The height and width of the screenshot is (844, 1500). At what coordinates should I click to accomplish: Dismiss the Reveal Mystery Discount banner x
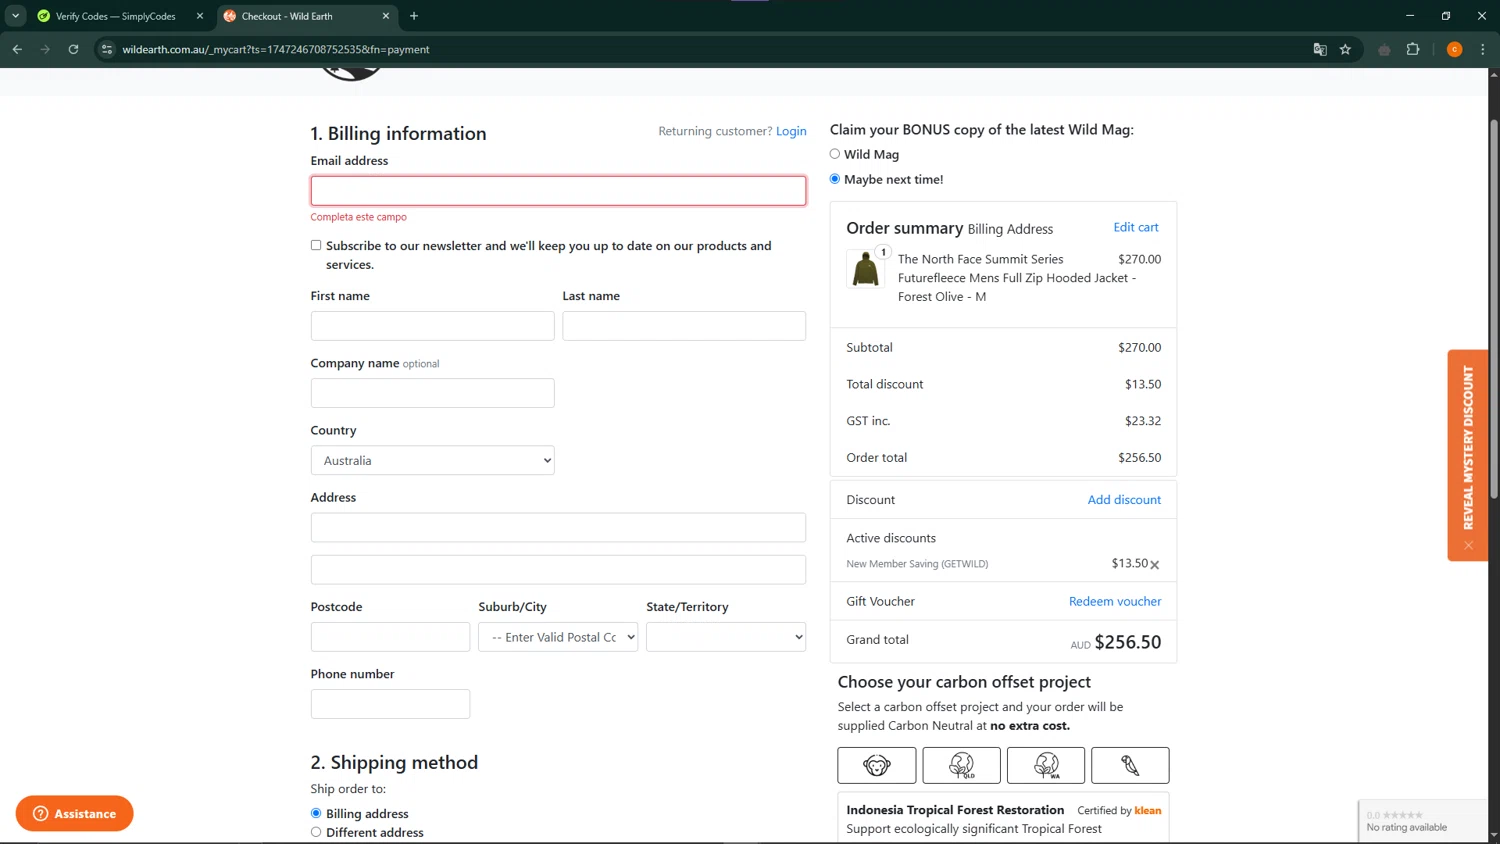(x=1468, y=545)
